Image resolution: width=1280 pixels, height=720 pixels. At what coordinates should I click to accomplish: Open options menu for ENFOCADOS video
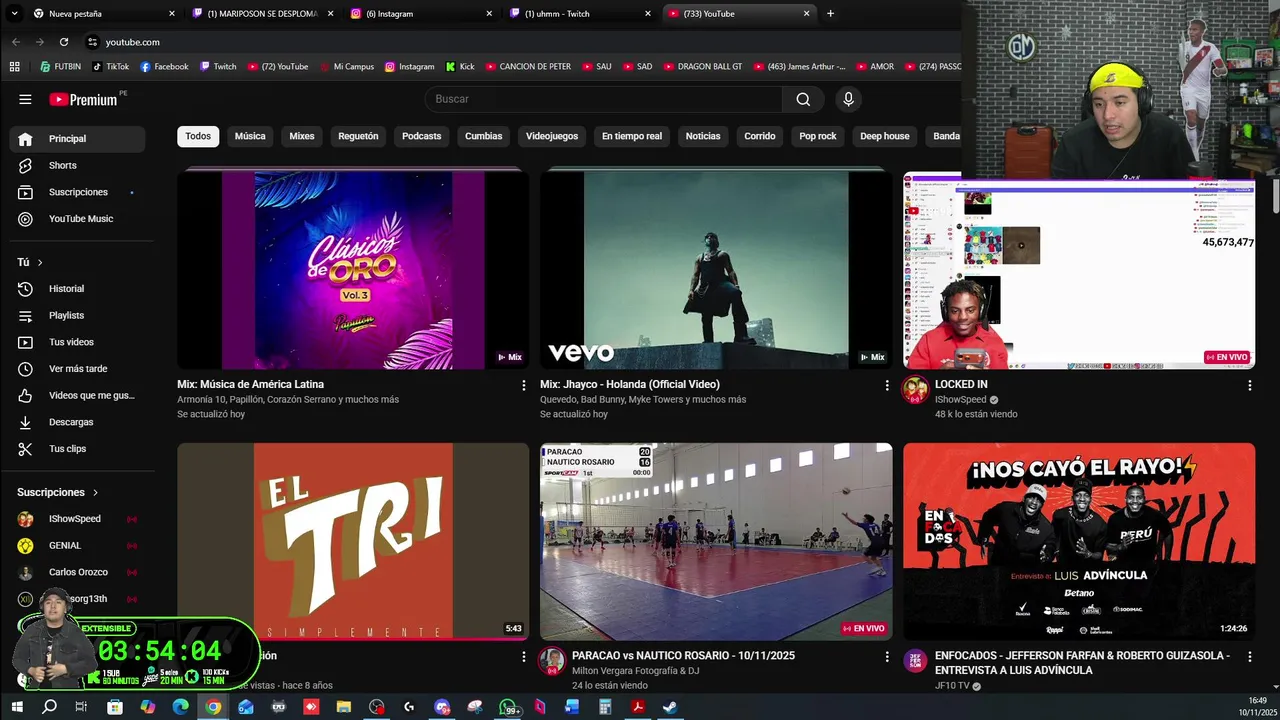tap(1249, 657)
